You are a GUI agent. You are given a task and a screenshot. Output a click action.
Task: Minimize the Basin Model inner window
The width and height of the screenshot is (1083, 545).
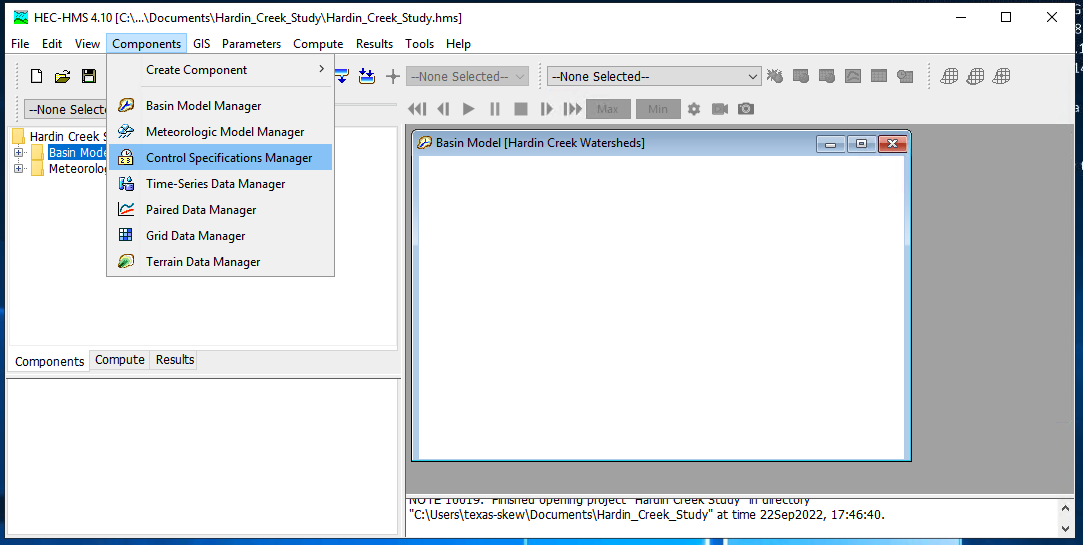[x=831, y=144]
